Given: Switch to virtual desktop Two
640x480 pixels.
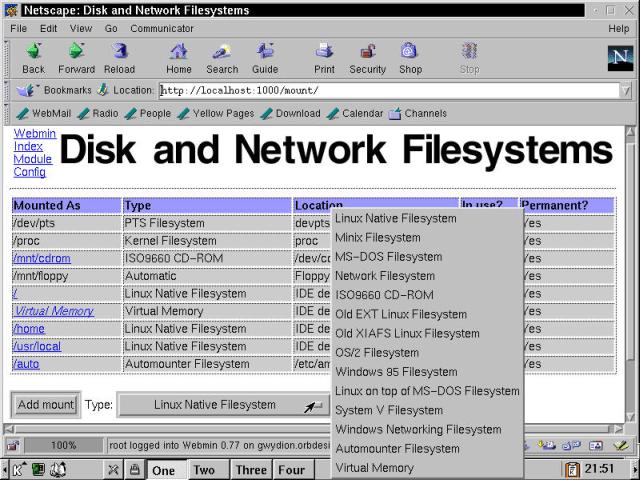Looking at the screenshot, I should coord(203,470).
